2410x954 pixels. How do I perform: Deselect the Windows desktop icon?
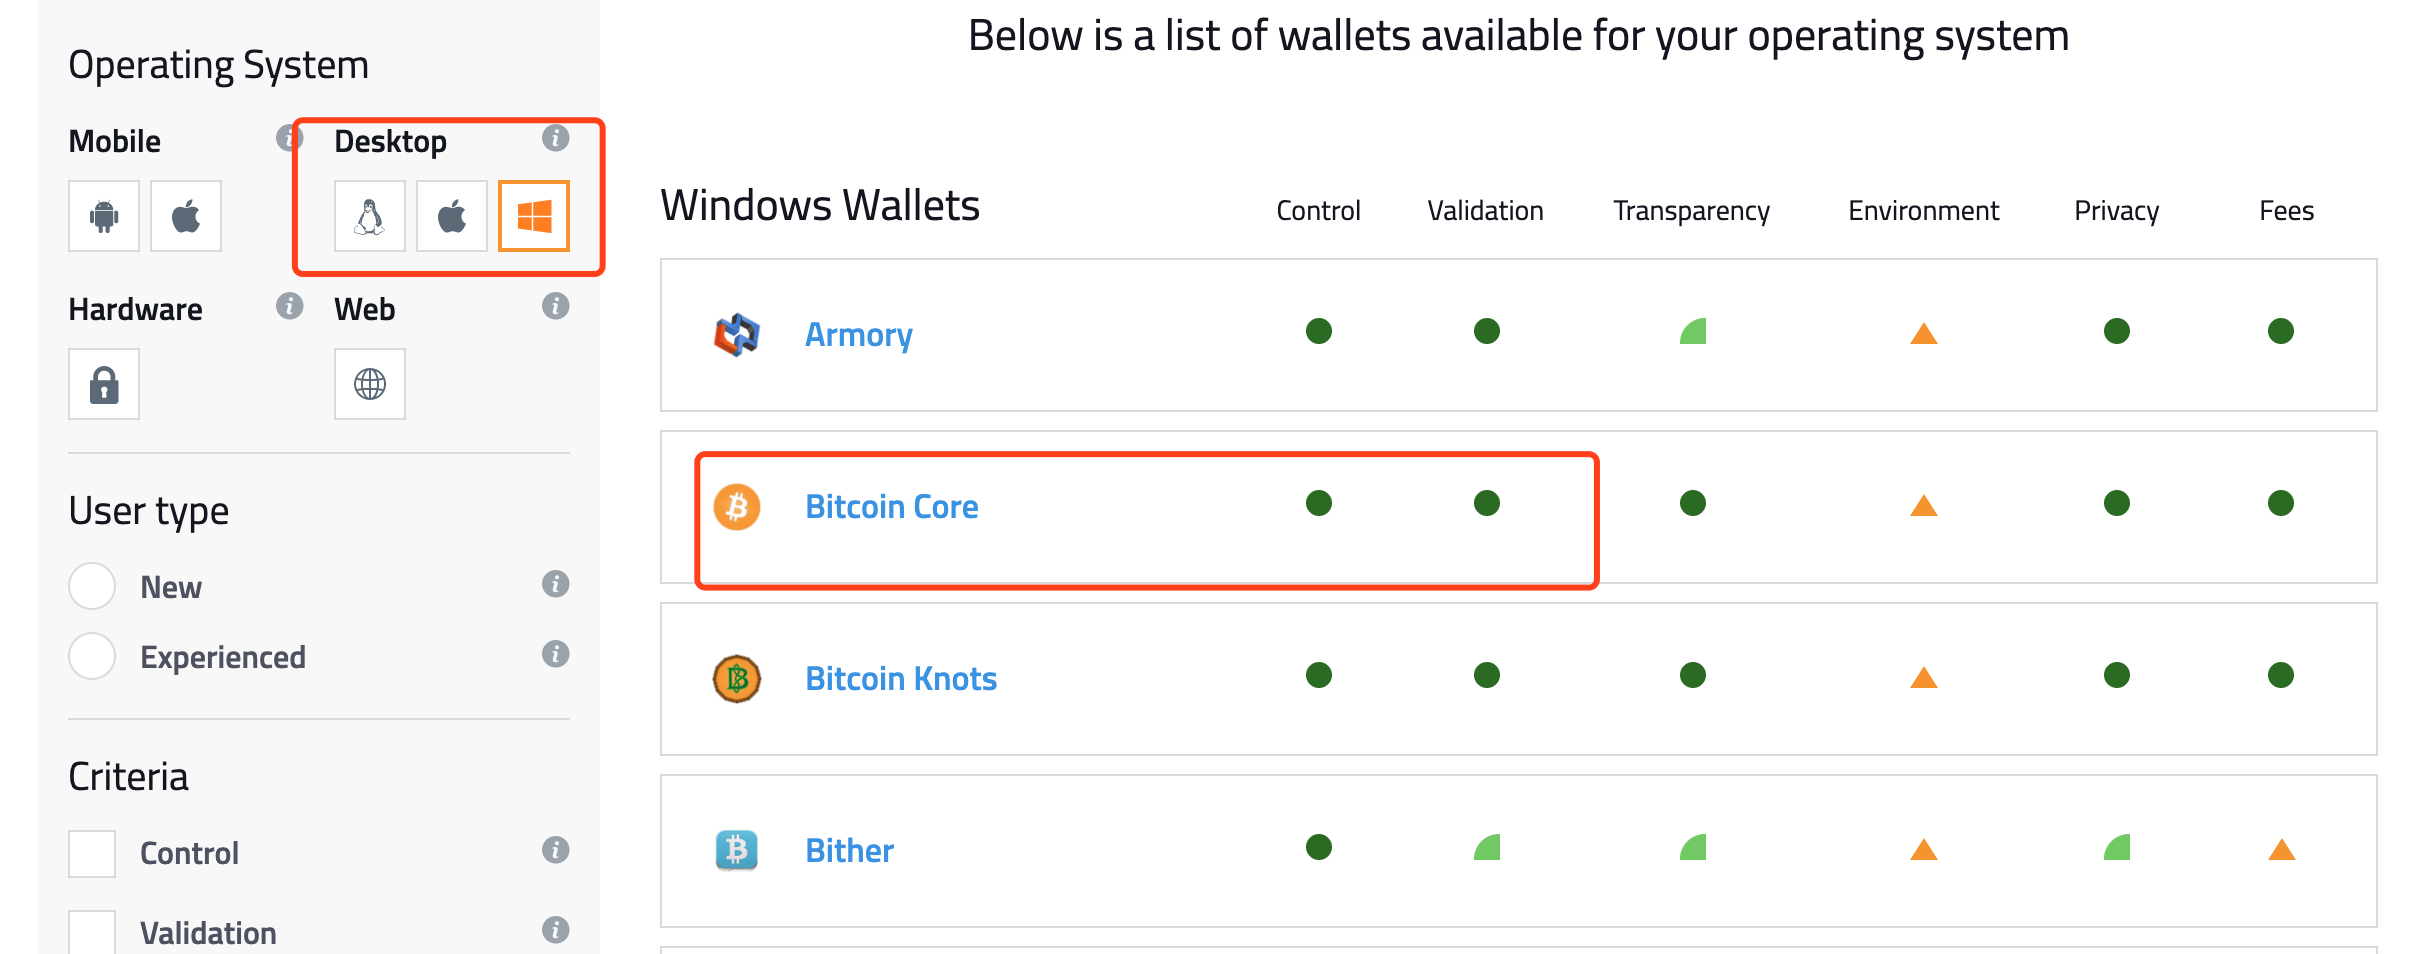pos(533,215)
